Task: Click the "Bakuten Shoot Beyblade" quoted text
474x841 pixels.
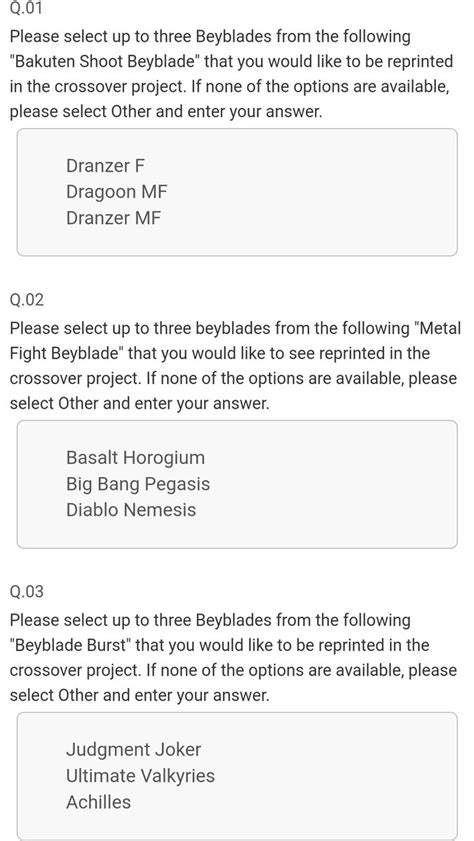Action: tap(105, 62)
